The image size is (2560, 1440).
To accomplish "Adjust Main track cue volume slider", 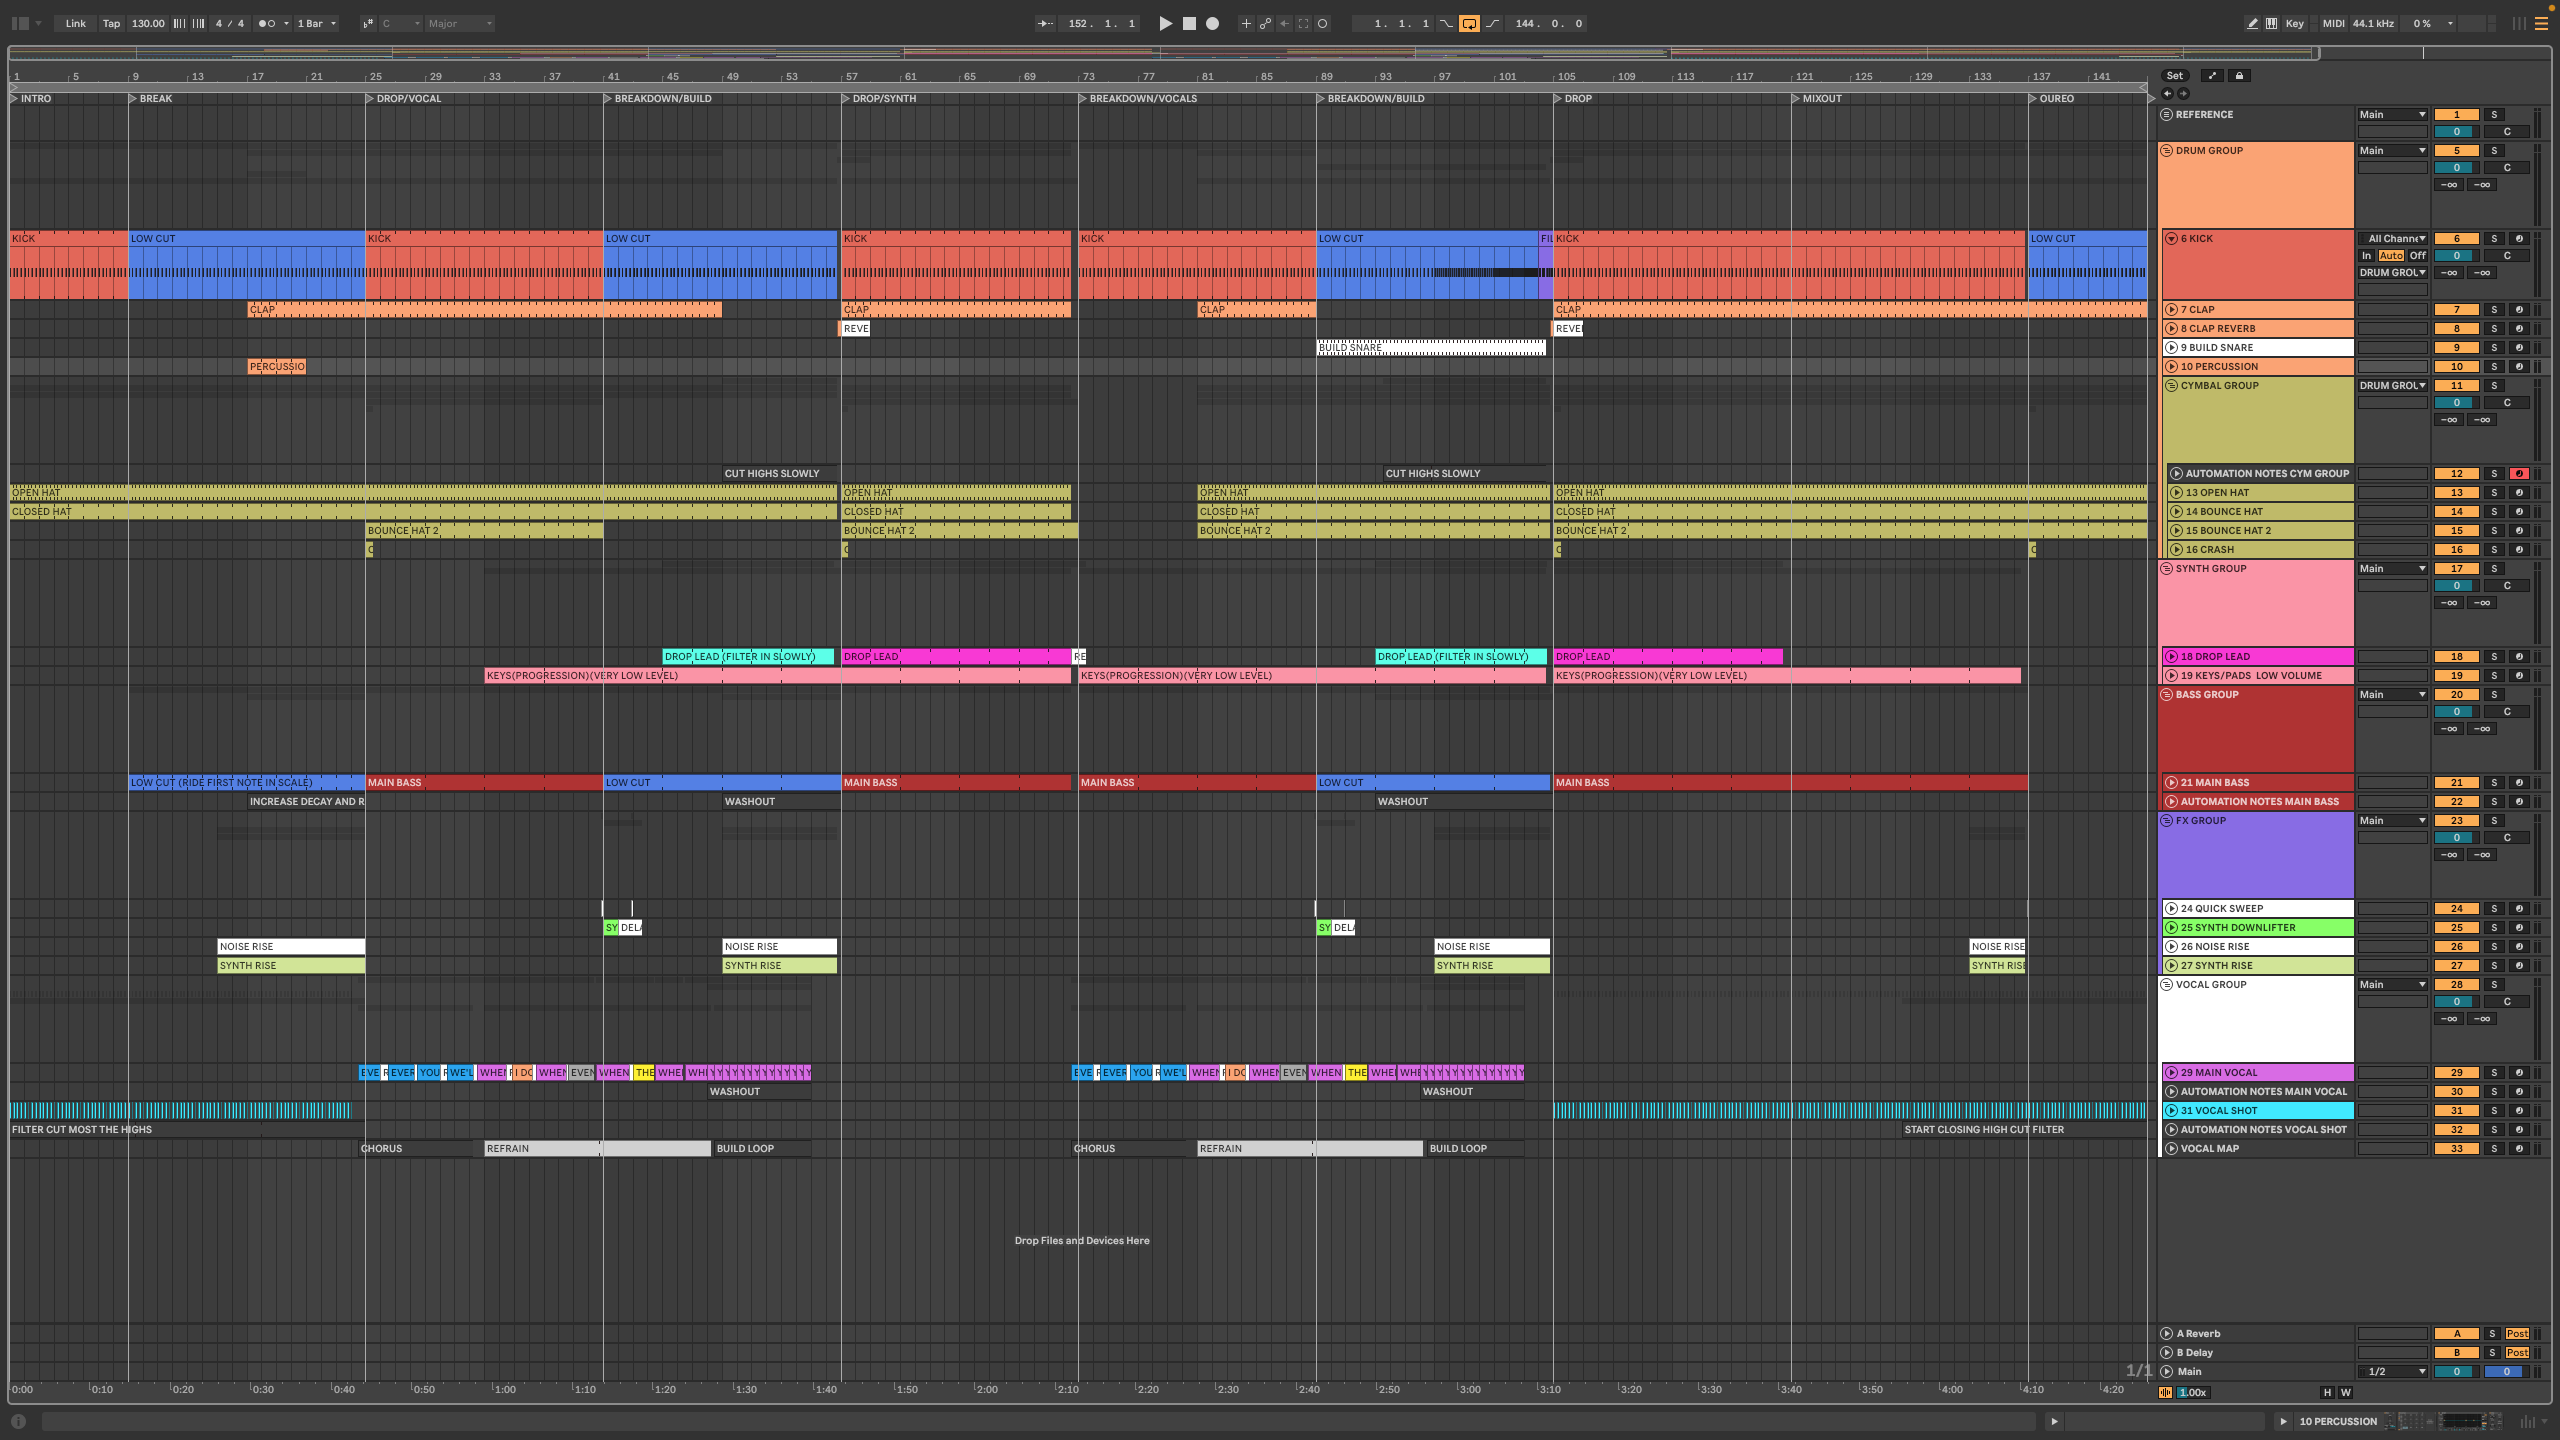I will pos(2506,1372).
